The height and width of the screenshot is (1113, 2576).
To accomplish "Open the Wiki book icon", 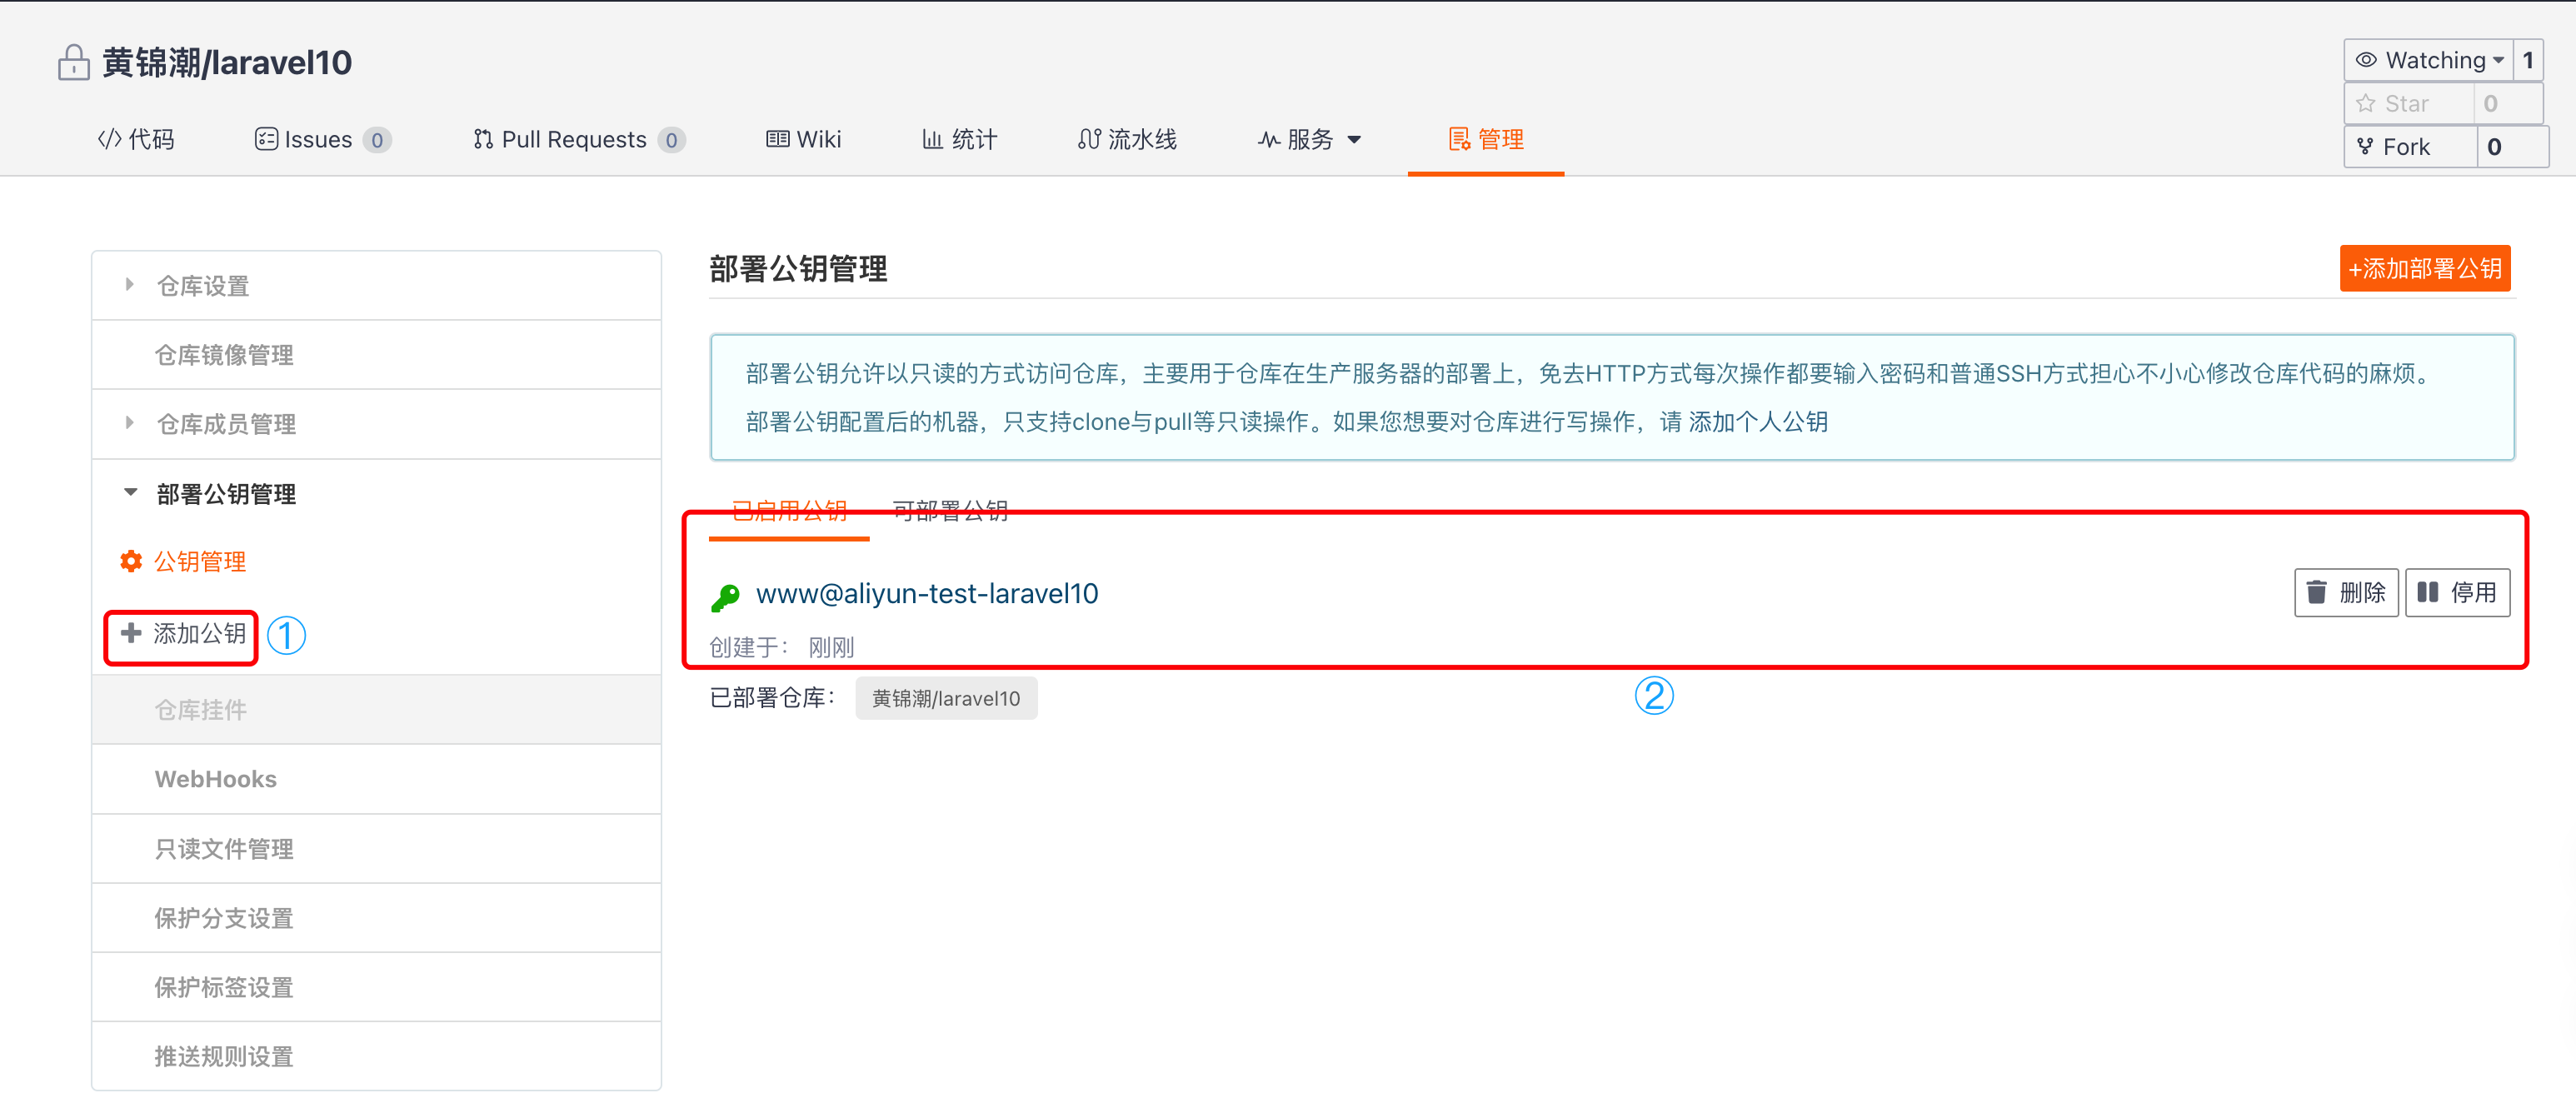I will tap(778, 140).
